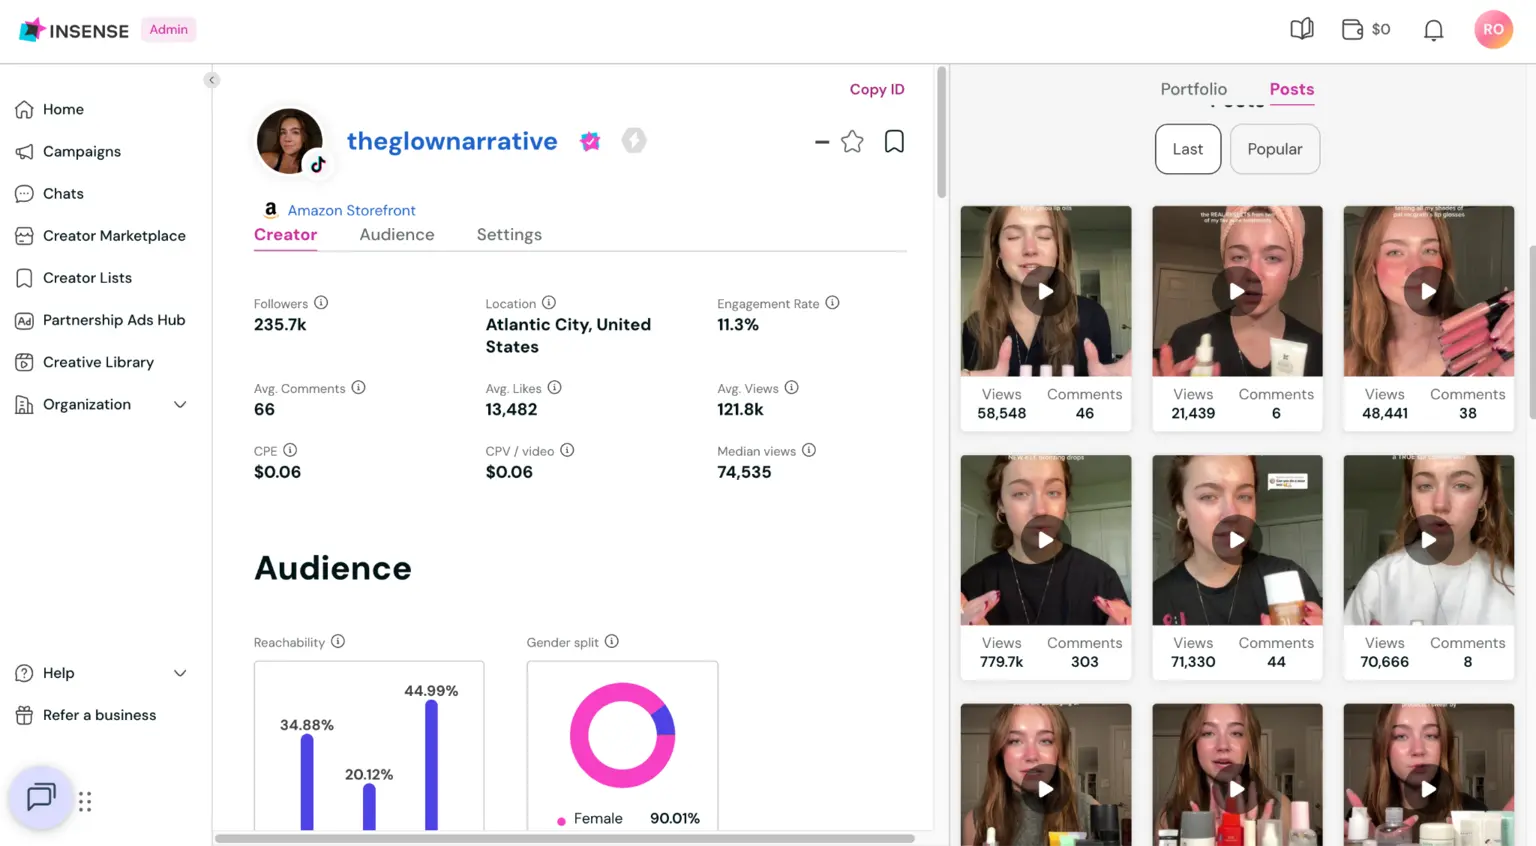Play the post with 48,441 views
The width and height of the screenshot is (1536, 846).
tap(1428, 291)
